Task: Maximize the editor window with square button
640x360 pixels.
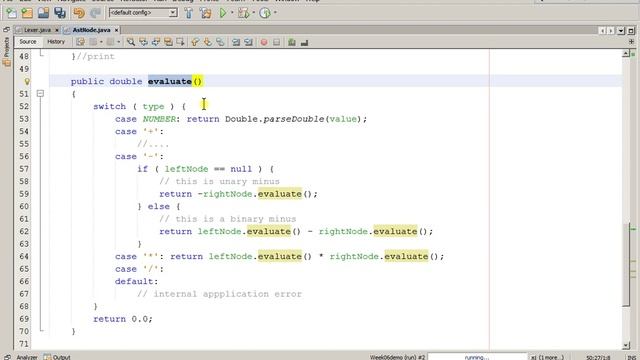Action: [x=631, y=31]
